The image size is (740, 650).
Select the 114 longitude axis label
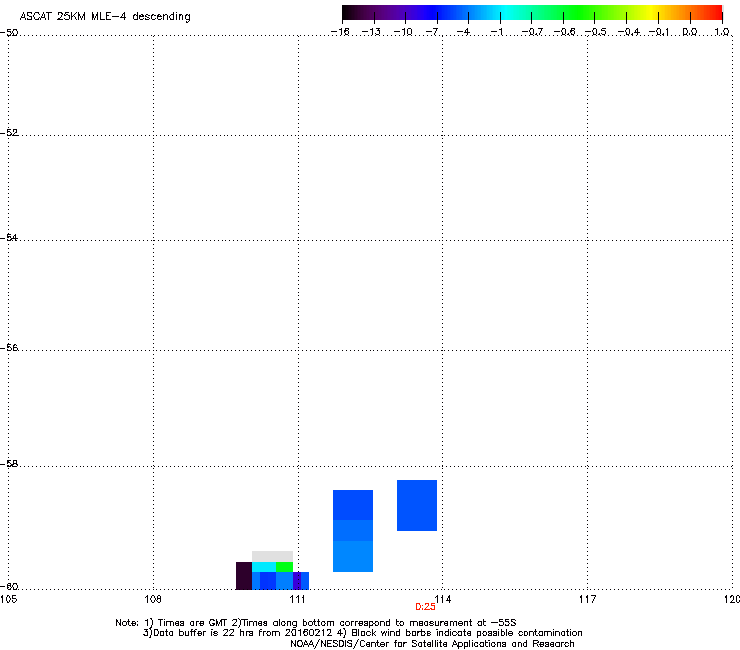pyautogui.click(x=443, y=599)
